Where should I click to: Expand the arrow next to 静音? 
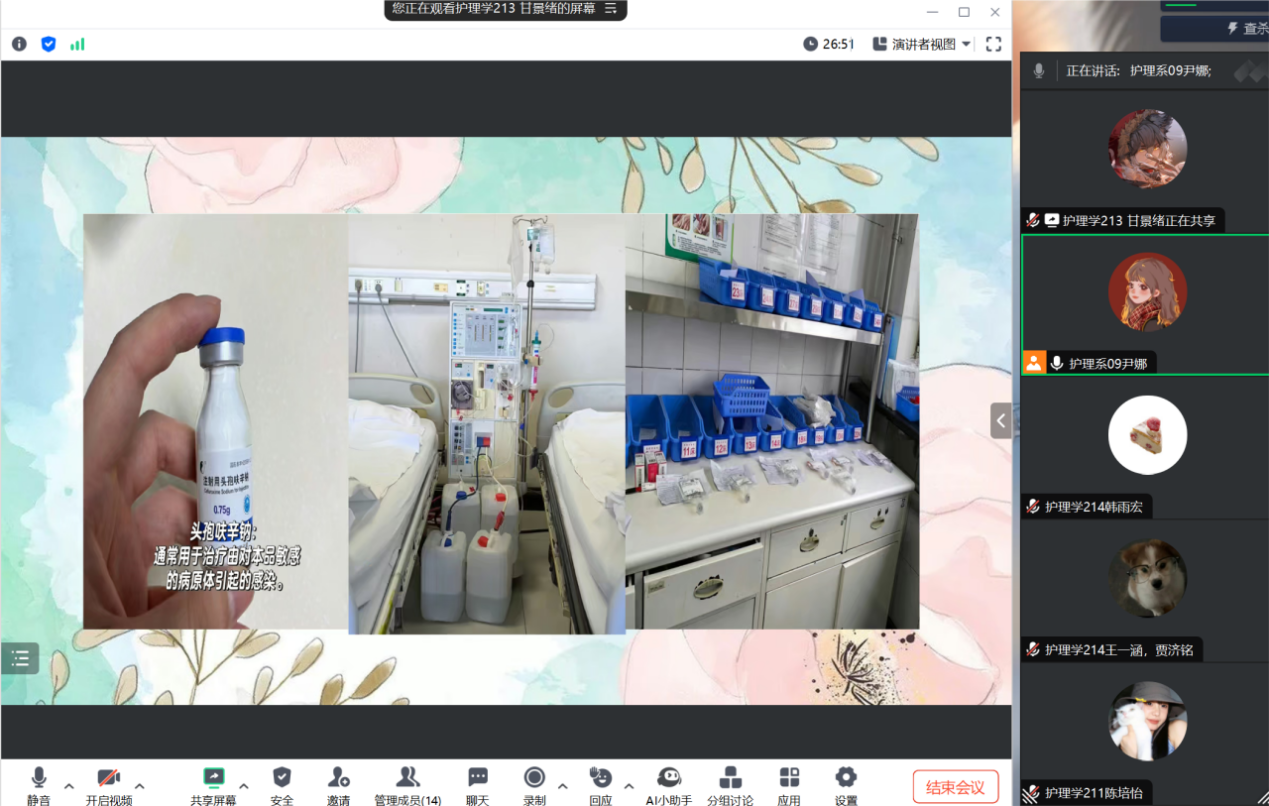(69, 786)
